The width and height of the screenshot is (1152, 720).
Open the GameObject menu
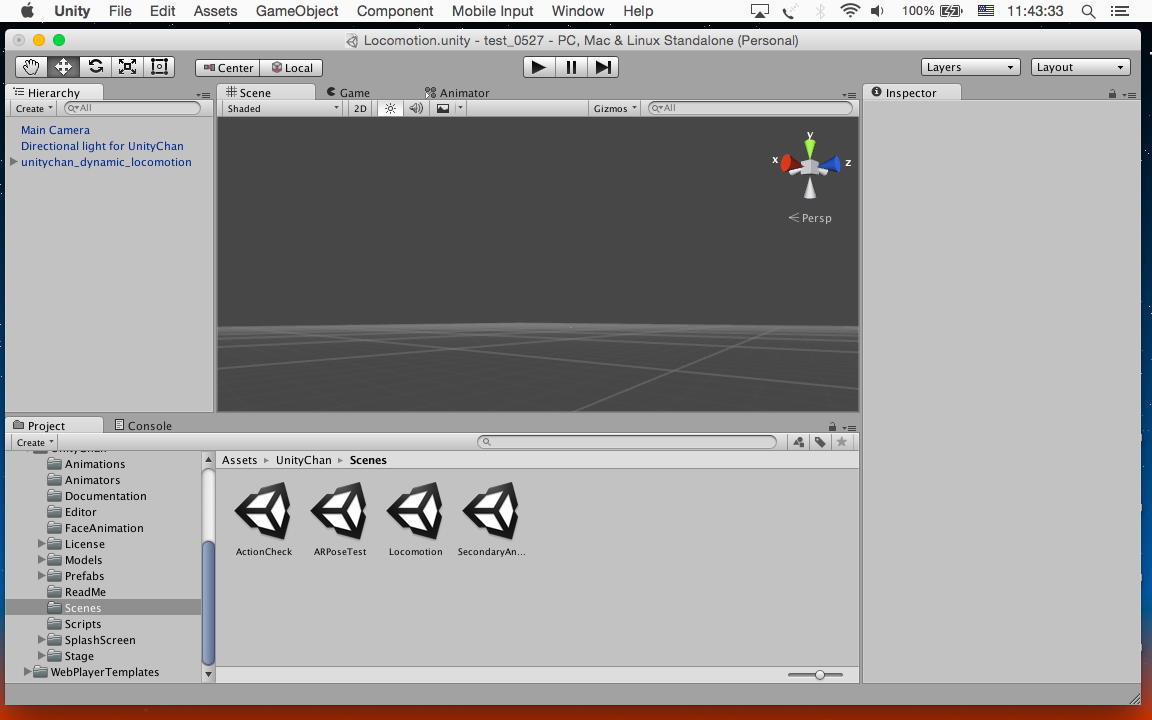pyautogui.click(x=297, y=11)
